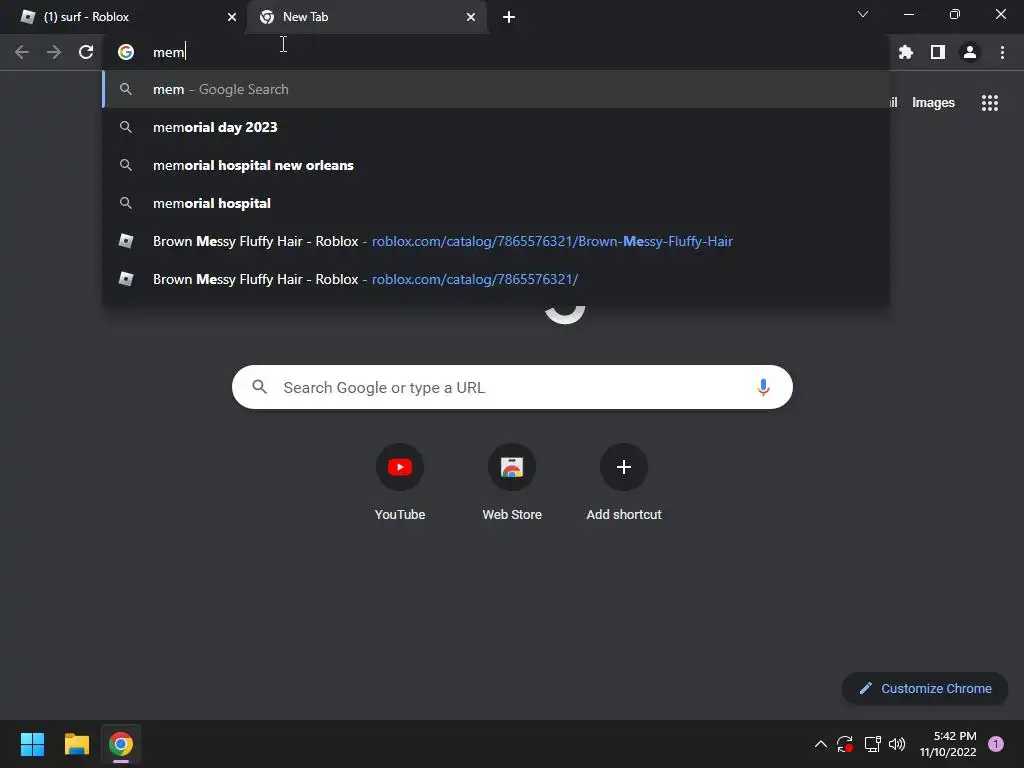1024x768 pixels.
Task: Pick the memorial hospital suggestion
Action: [496, 203]
